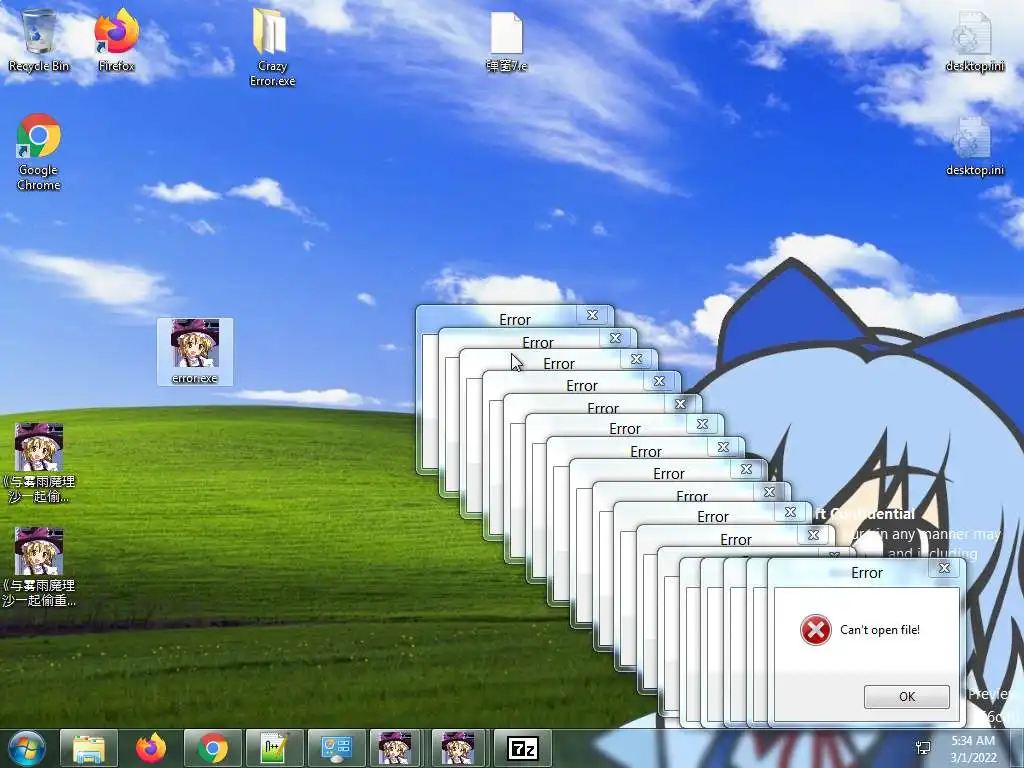Switch to Firefox on the taskbar
This screenshot has height=768, width=1024.
click(x=151, y=748)
